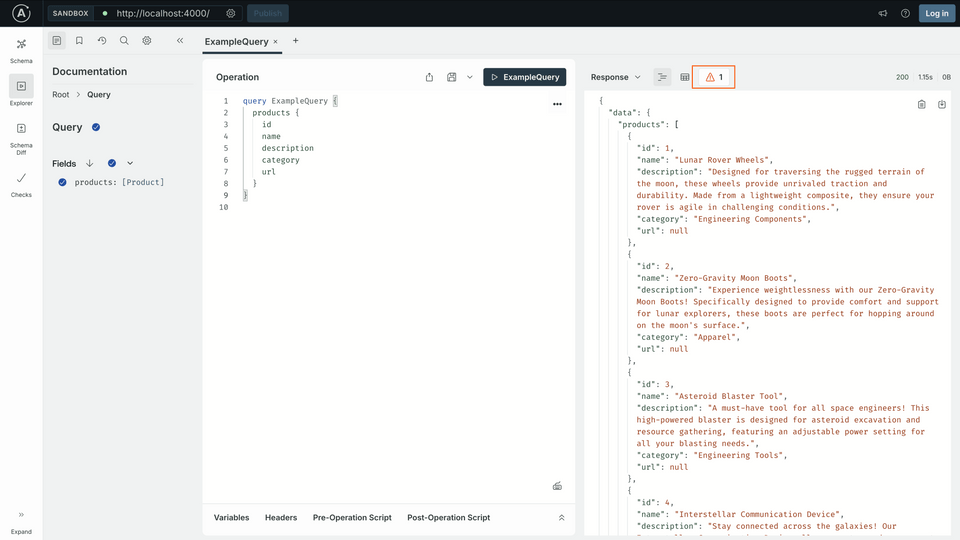The image size is (960, 540).
Task: Open operation history panel
Action: (x=102, y=41)
